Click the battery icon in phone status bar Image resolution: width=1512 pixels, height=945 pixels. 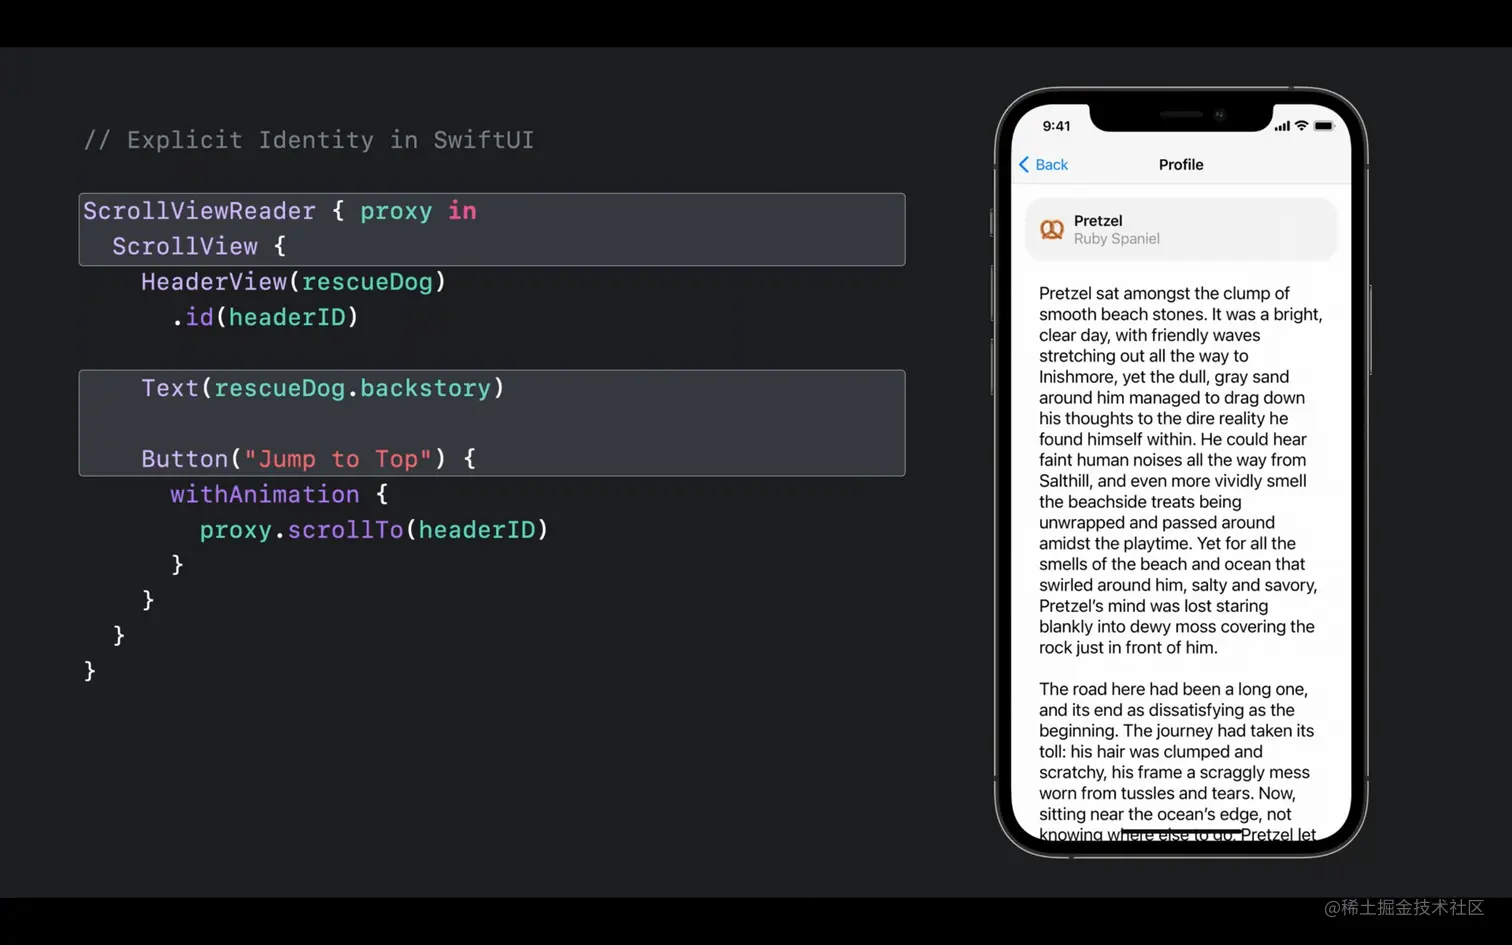[x=1324, y=126]
